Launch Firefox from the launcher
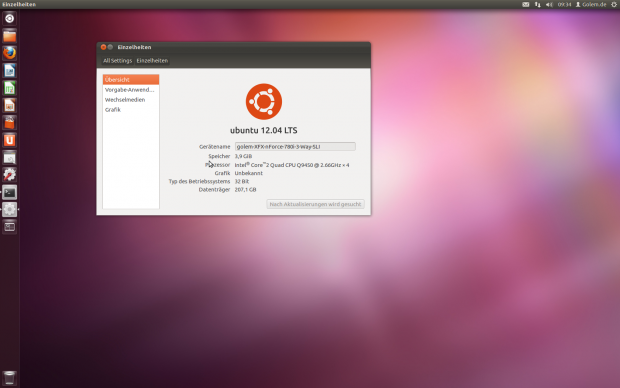The image size is (620, 388). tap(9, 53)
